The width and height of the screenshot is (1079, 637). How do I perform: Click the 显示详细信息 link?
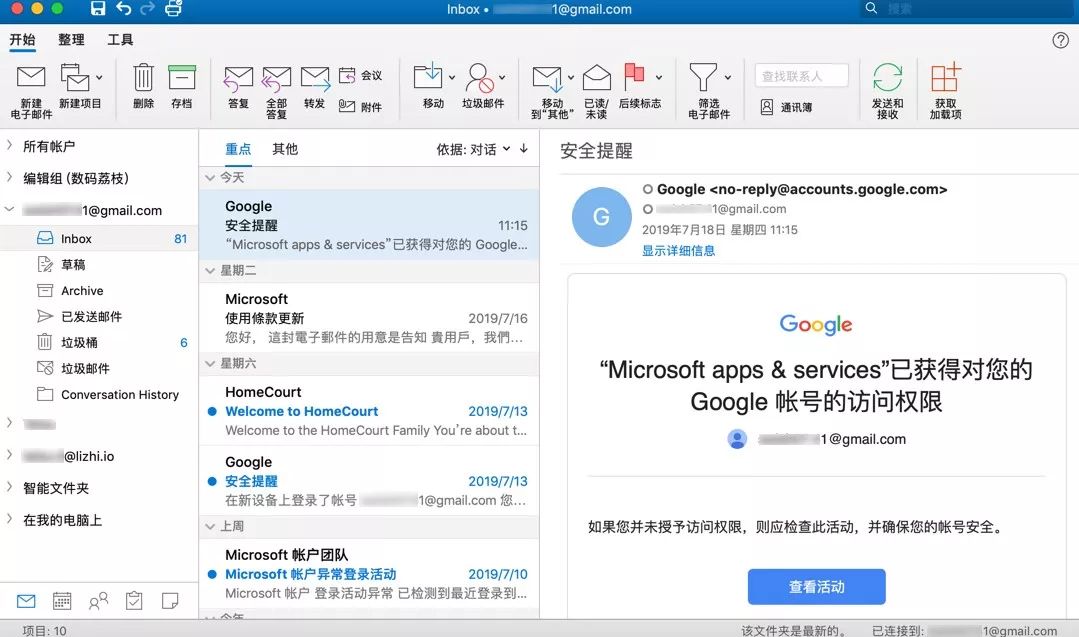click(679, 250)
